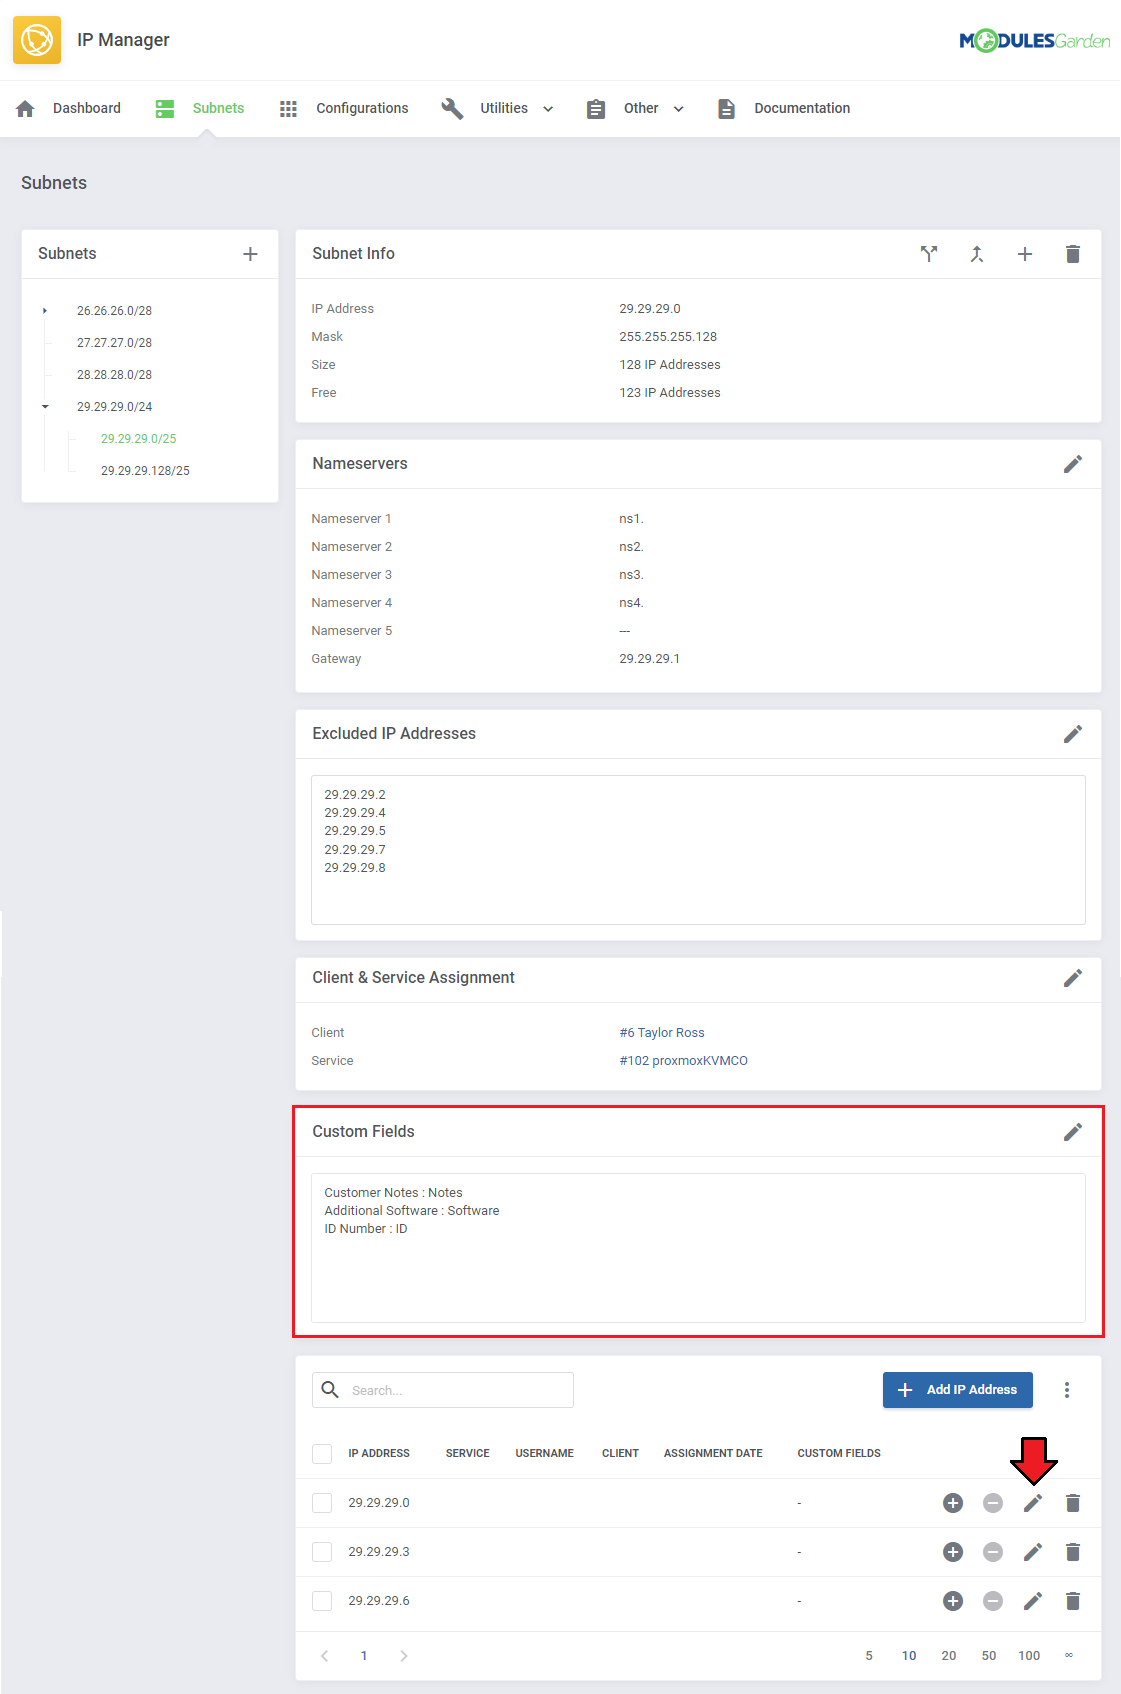Select subnet 29.29.29.128/25 in tree
1121x1694 pixels.
[145, 471]
